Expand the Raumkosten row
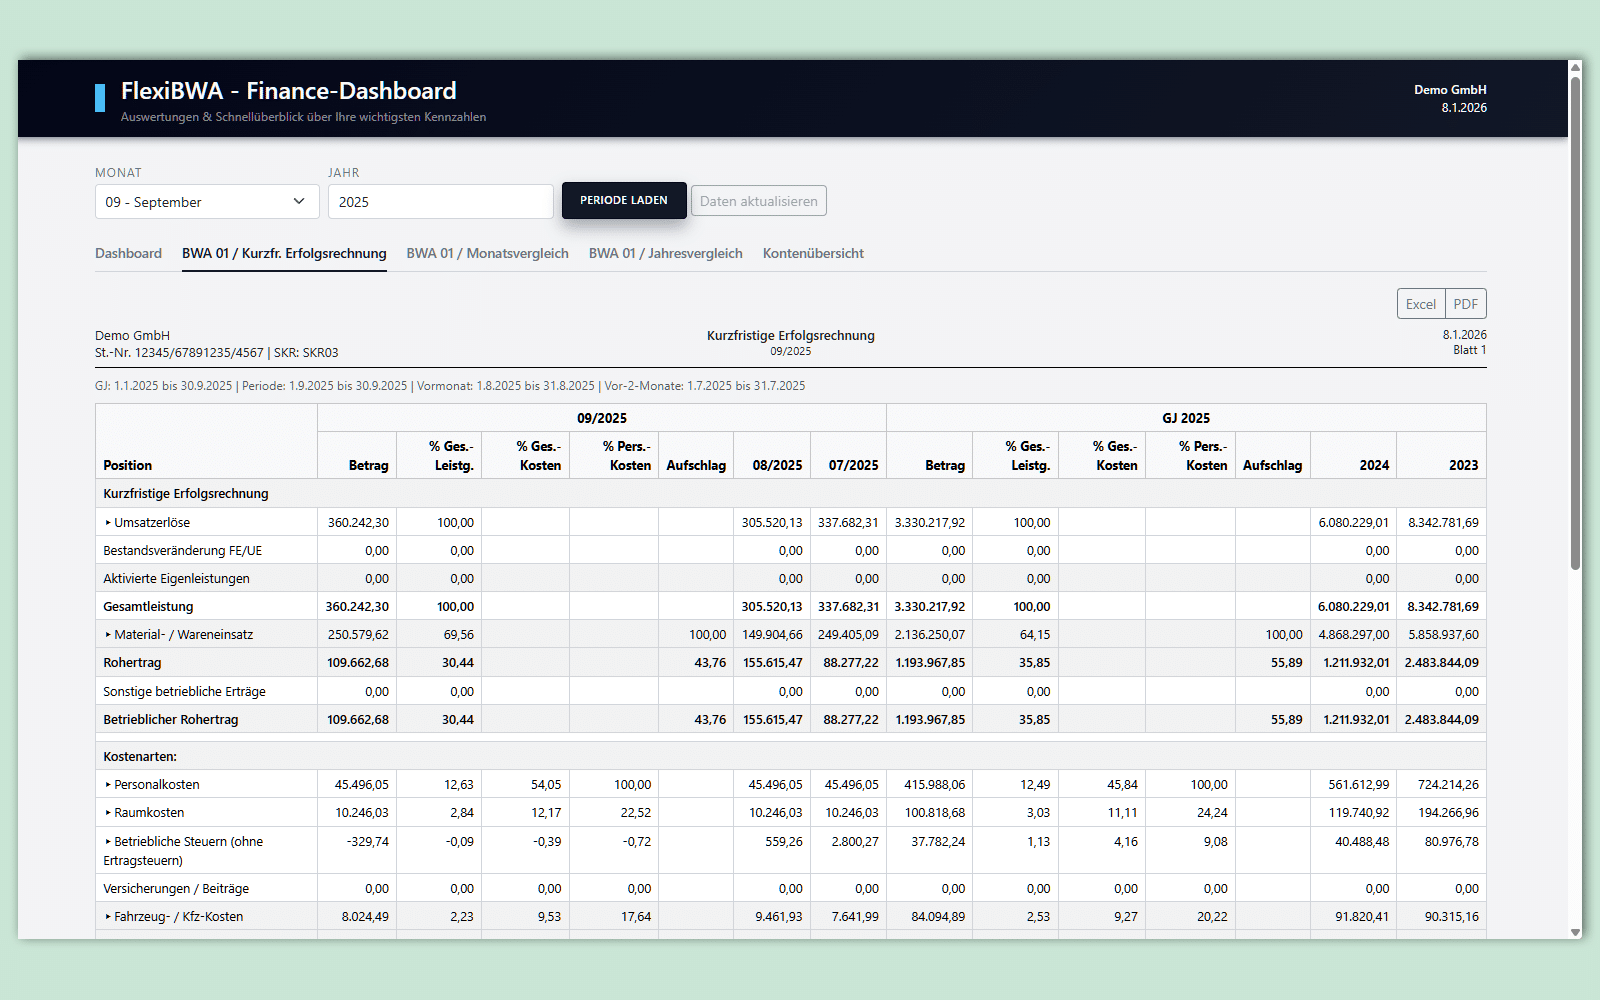The height and width of the screenshot is (1000, 1600). coord(108,813)
